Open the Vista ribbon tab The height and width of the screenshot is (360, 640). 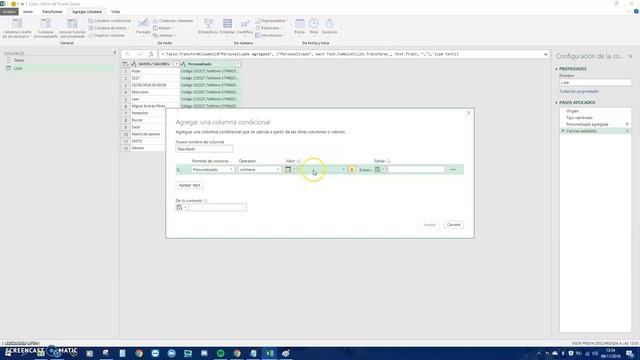(x=116, y=11)
